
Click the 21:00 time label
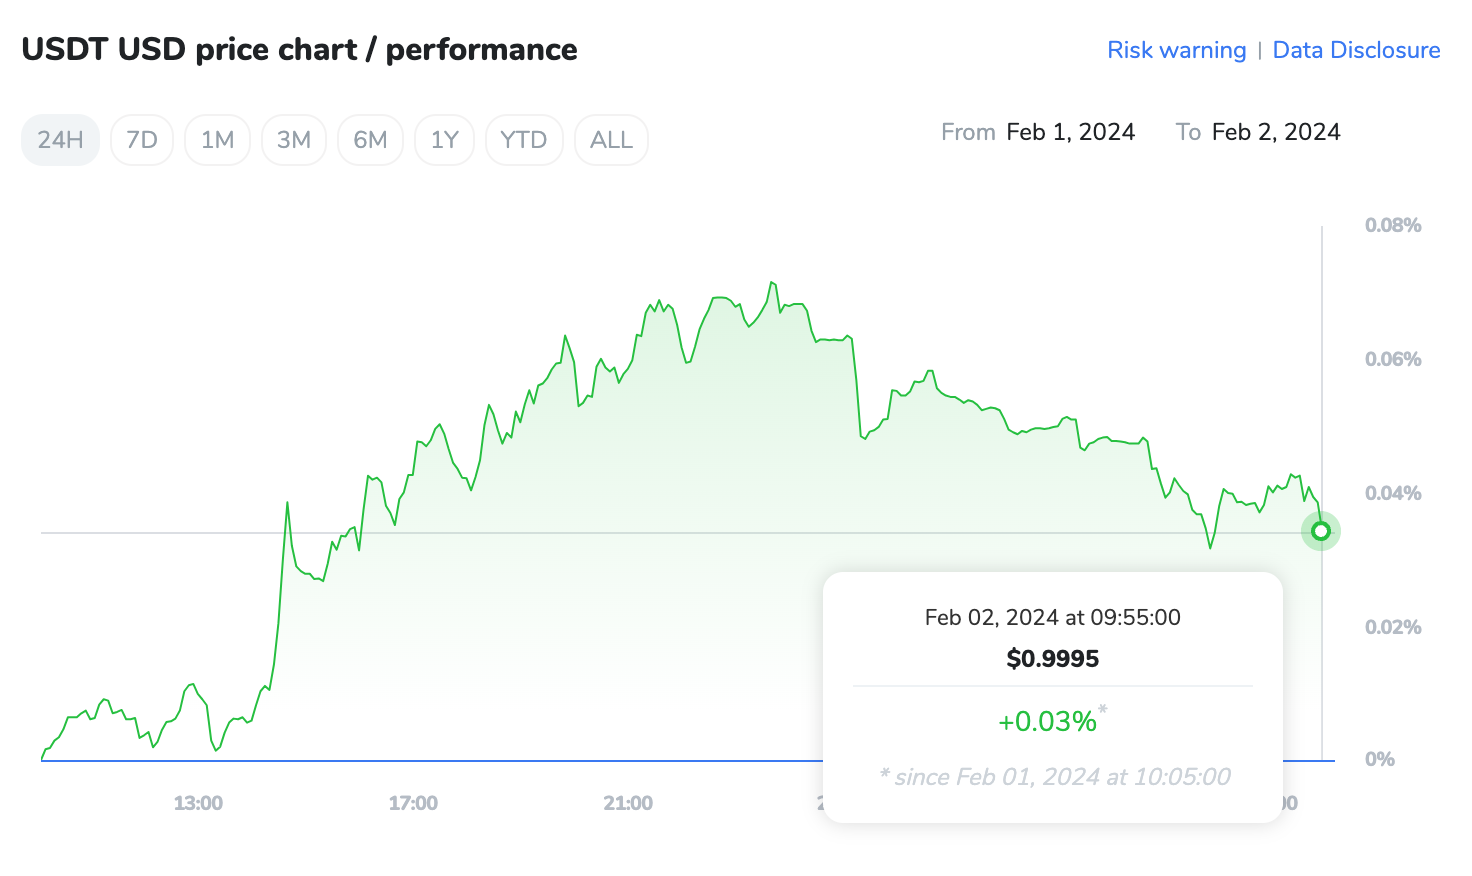(x=628, y=803)
